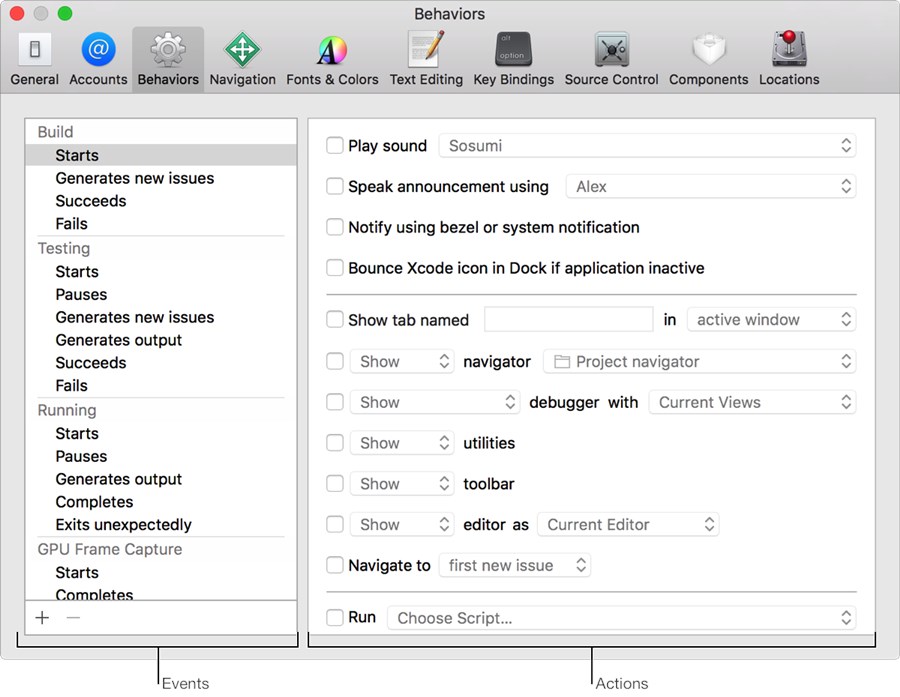Open Navigation preferences icon

point(242,49)
